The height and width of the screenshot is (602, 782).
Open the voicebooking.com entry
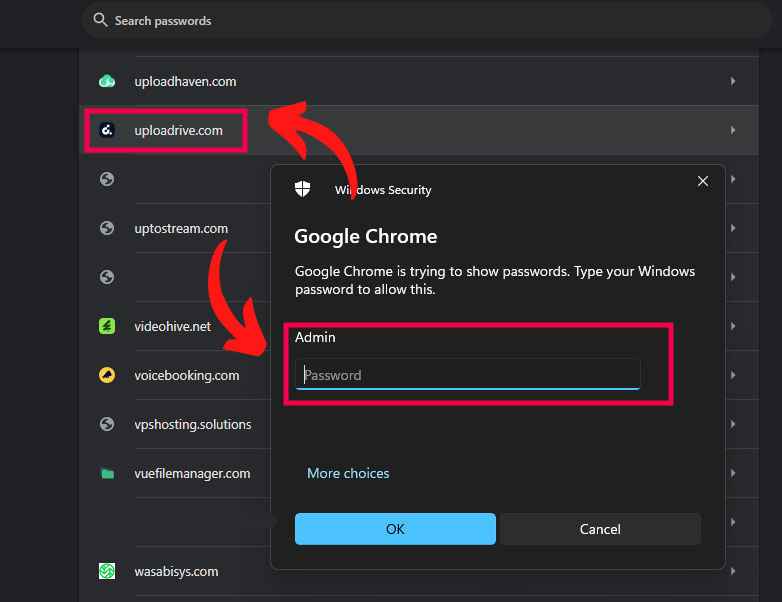[187, 375]
